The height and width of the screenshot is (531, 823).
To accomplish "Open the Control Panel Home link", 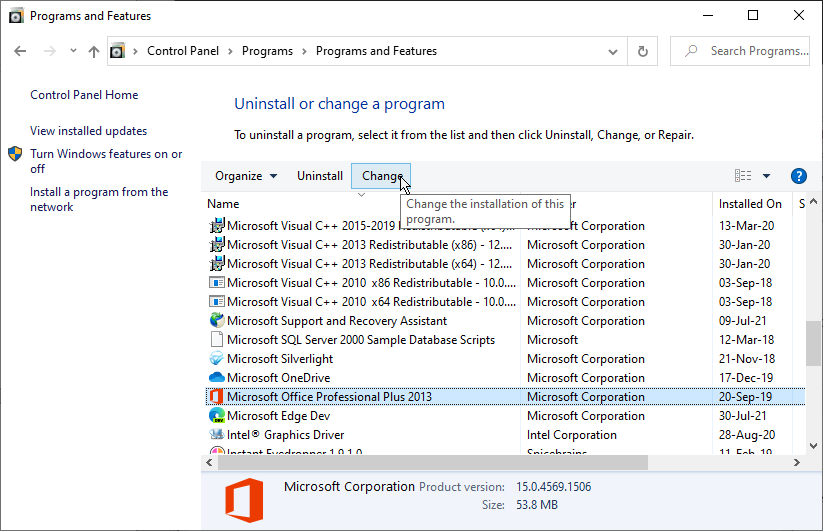I will [84, 95].
